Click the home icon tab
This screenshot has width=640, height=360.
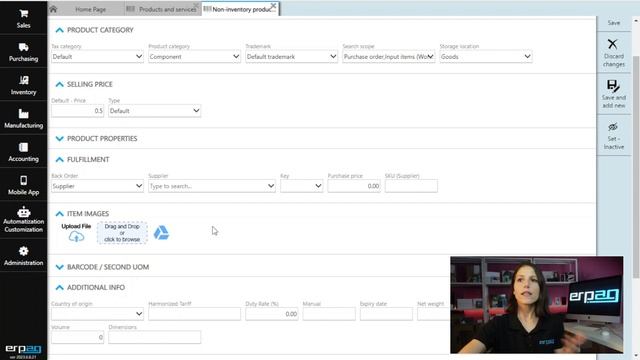pyautogui.click(x=53, y=9)
